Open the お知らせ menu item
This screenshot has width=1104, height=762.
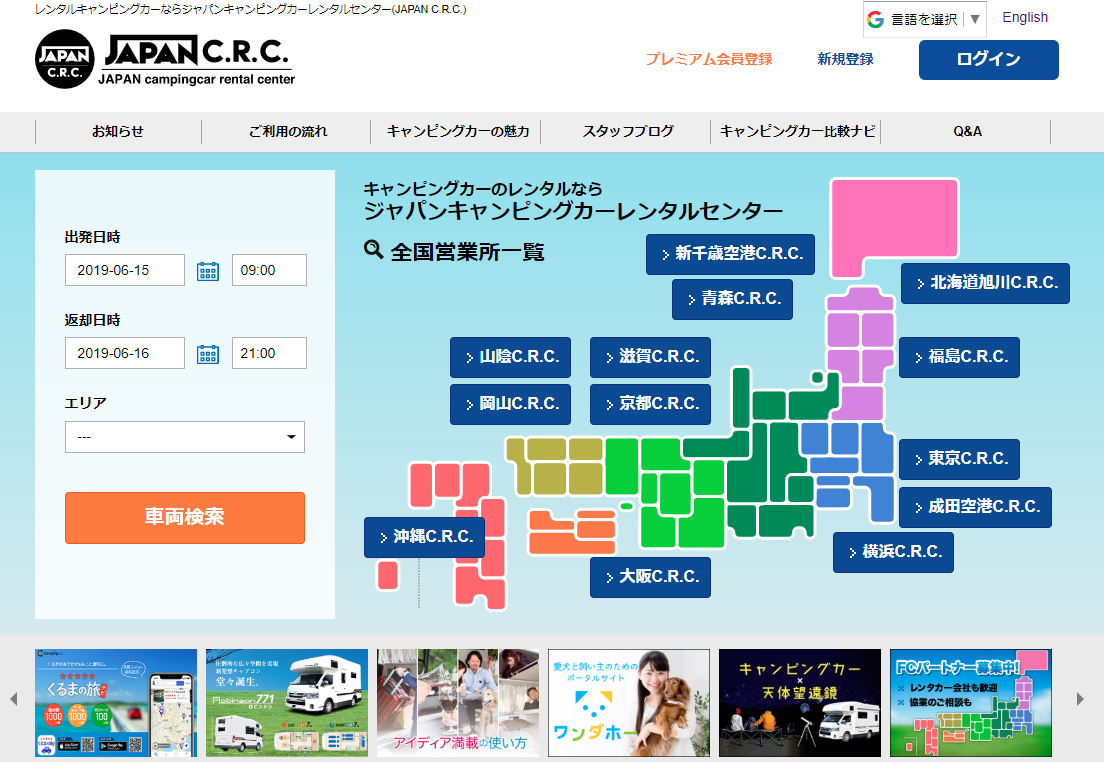click(117, 131)
